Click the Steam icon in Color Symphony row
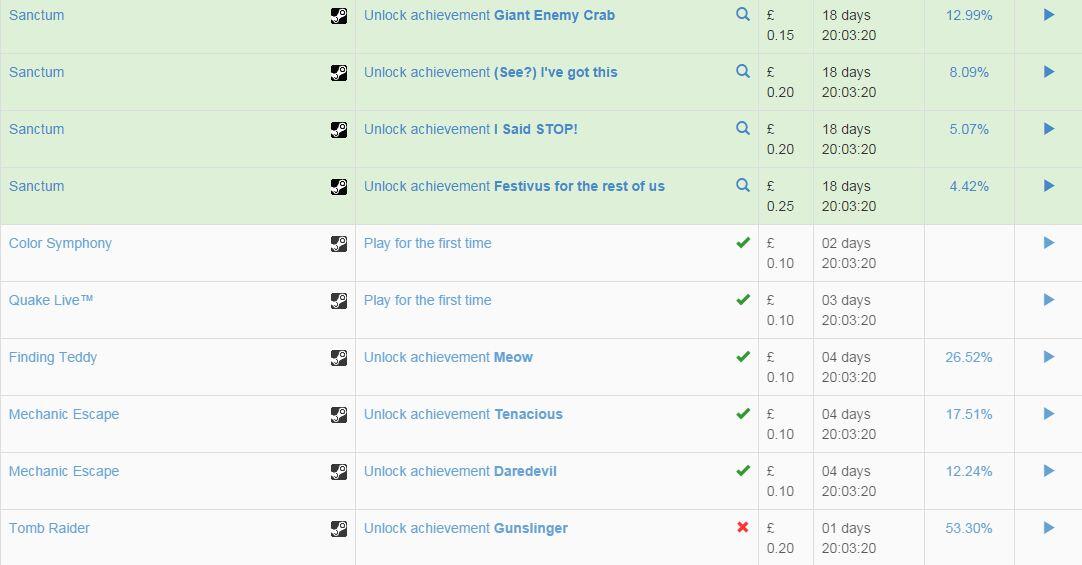This screenshot has width=1082, height=565. [339, 244]
